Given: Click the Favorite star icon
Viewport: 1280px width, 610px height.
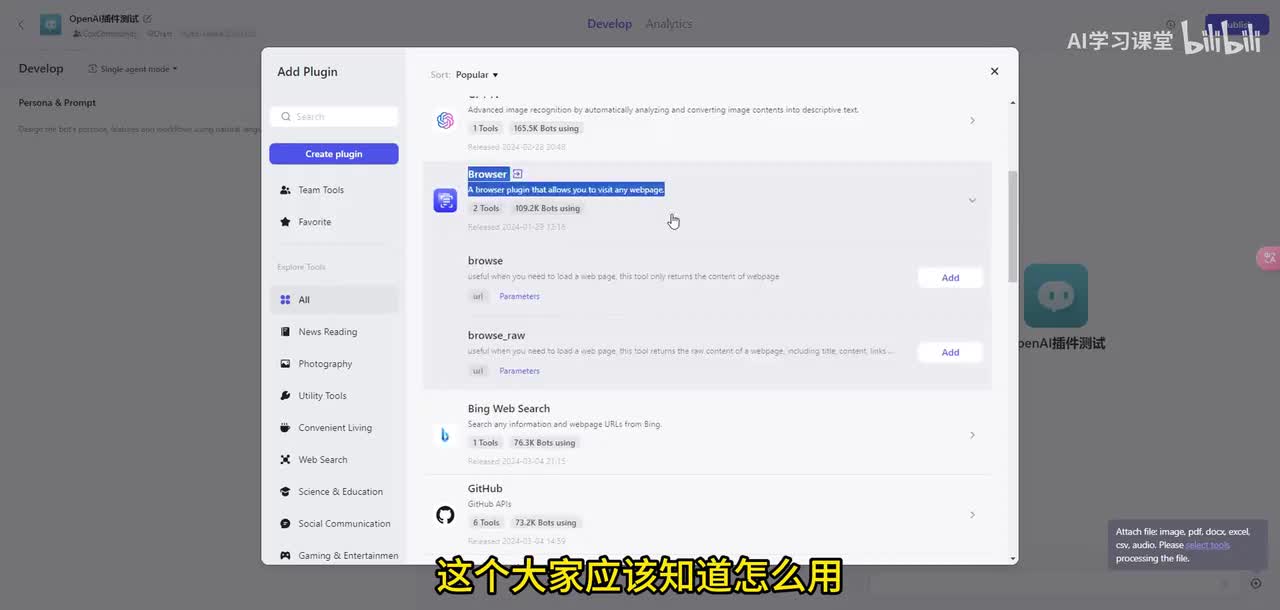Looking at the screenshot, I should pos(286,222).
